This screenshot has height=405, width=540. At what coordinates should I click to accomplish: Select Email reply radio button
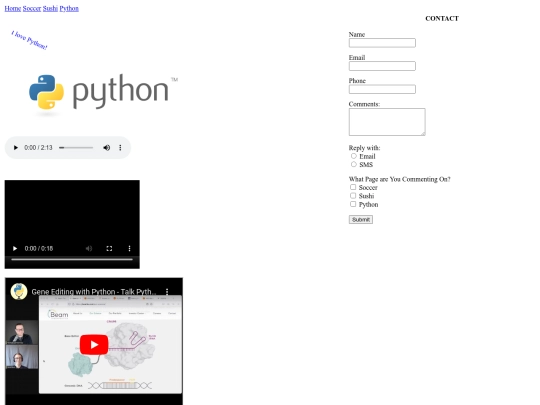354,156
